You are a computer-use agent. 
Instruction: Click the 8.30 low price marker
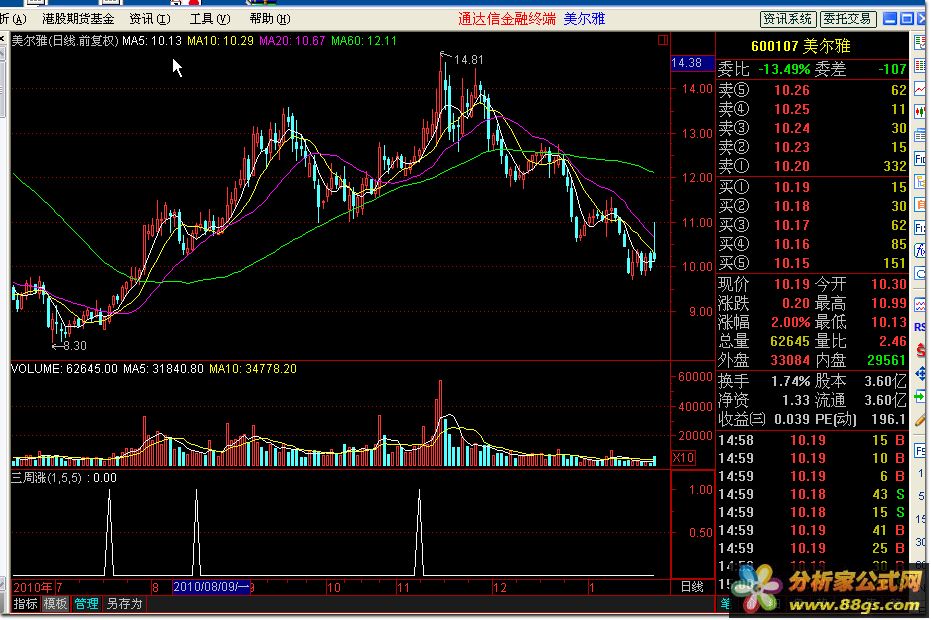[x=75, y=346]
